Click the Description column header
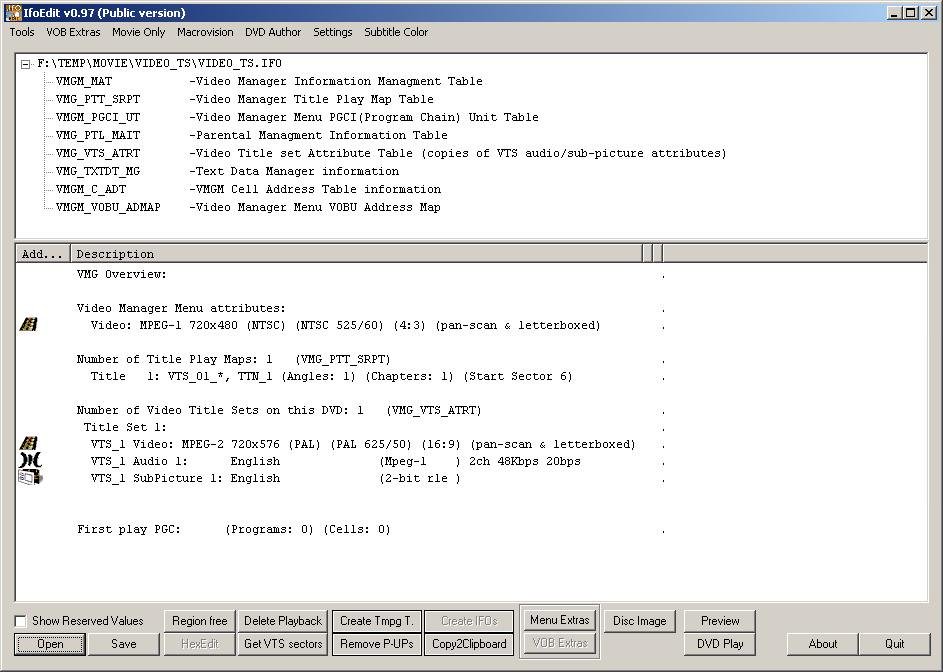943x672 pixels. pyautogui.click(x=357, y=254)
